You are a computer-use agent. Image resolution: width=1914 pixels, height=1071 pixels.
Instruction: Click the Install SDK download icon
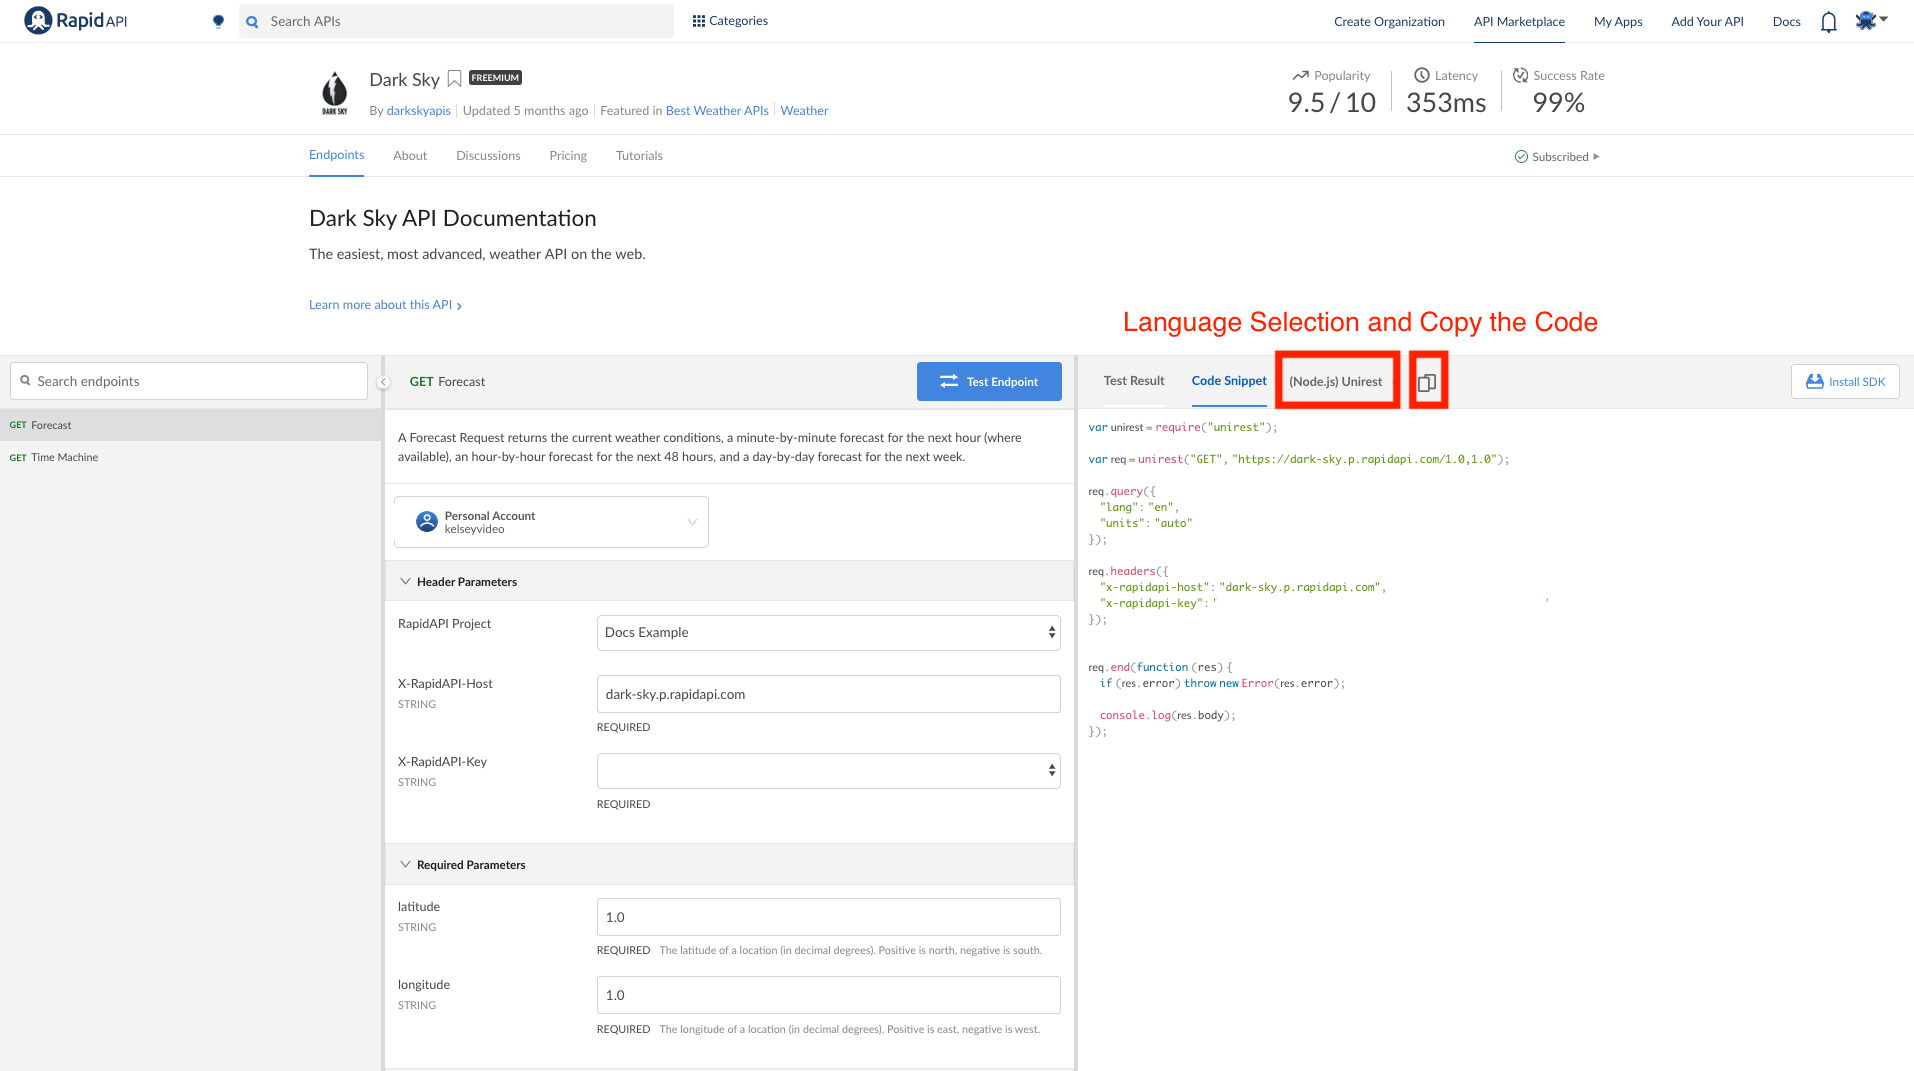point(1815,382)
